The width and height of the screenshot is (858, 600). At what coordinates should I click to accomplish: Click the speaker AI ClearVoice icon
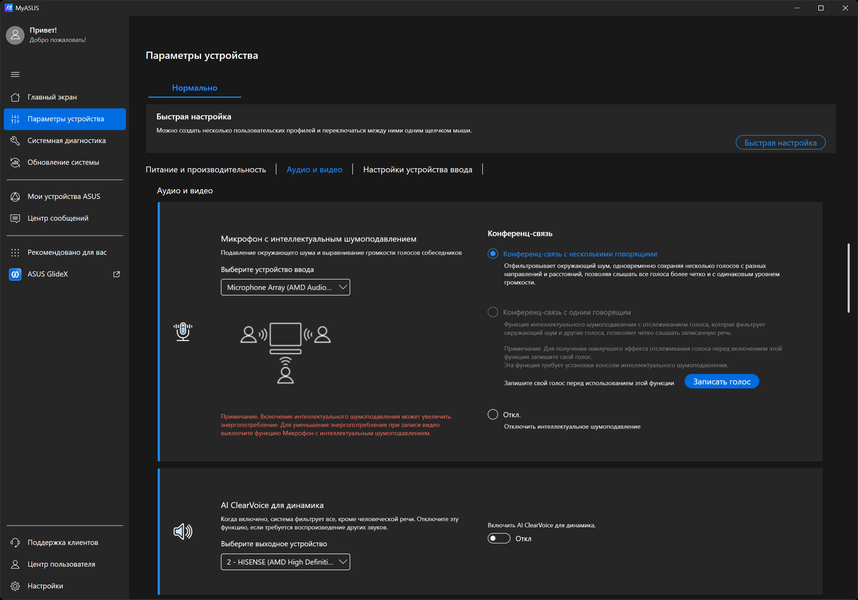coord(183,531)
